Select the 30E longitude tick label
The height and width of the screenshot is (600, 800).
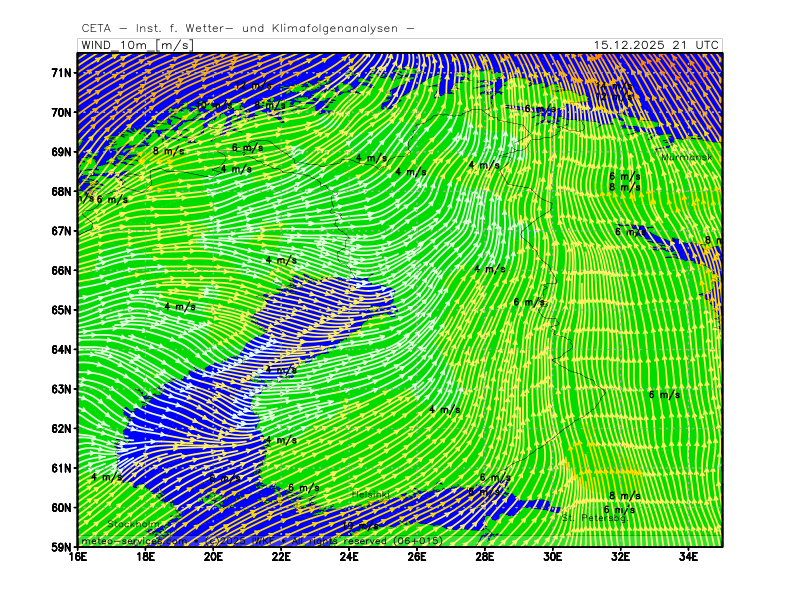click(552, 558)
